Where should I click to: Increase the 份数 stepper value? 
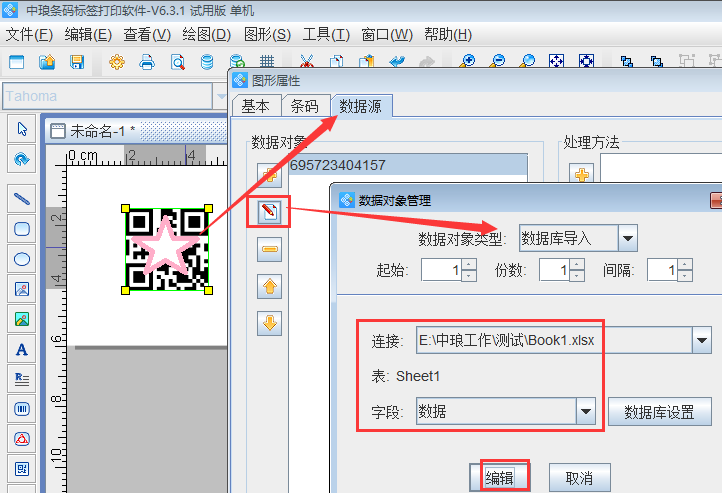pos(577,264)
